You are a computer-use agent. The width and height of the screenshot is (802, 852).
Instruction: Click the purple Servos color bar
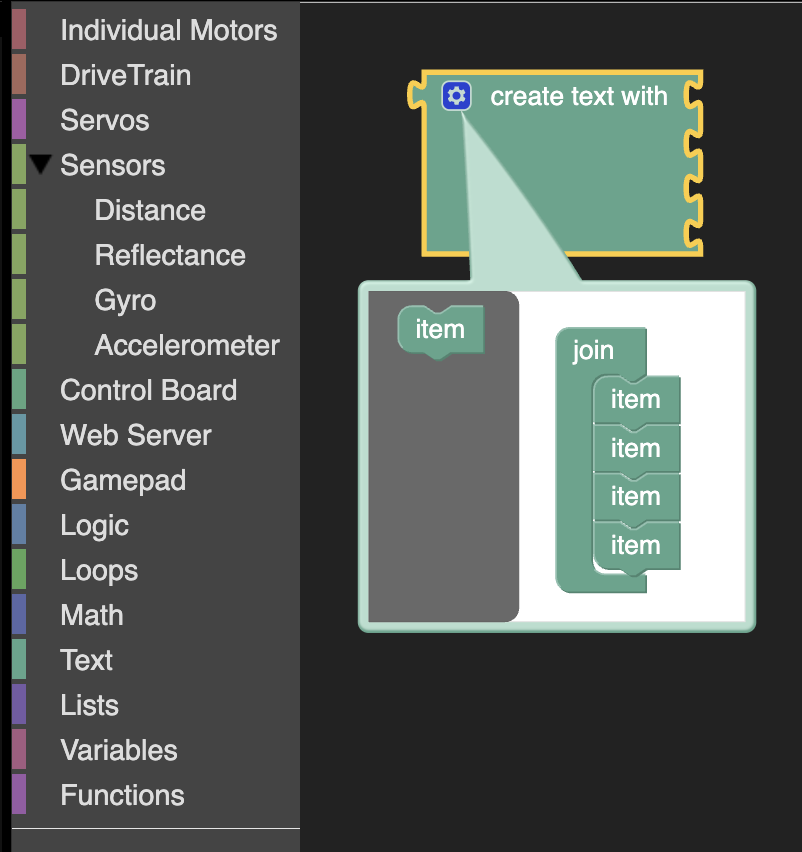tap(19, 119)
